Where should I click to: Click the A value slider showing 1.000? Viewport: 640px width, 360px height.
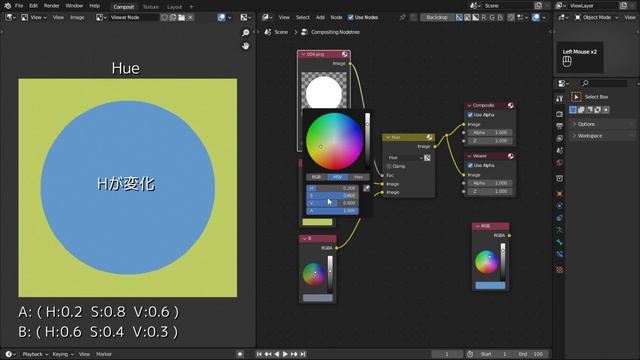click(333, 211)
